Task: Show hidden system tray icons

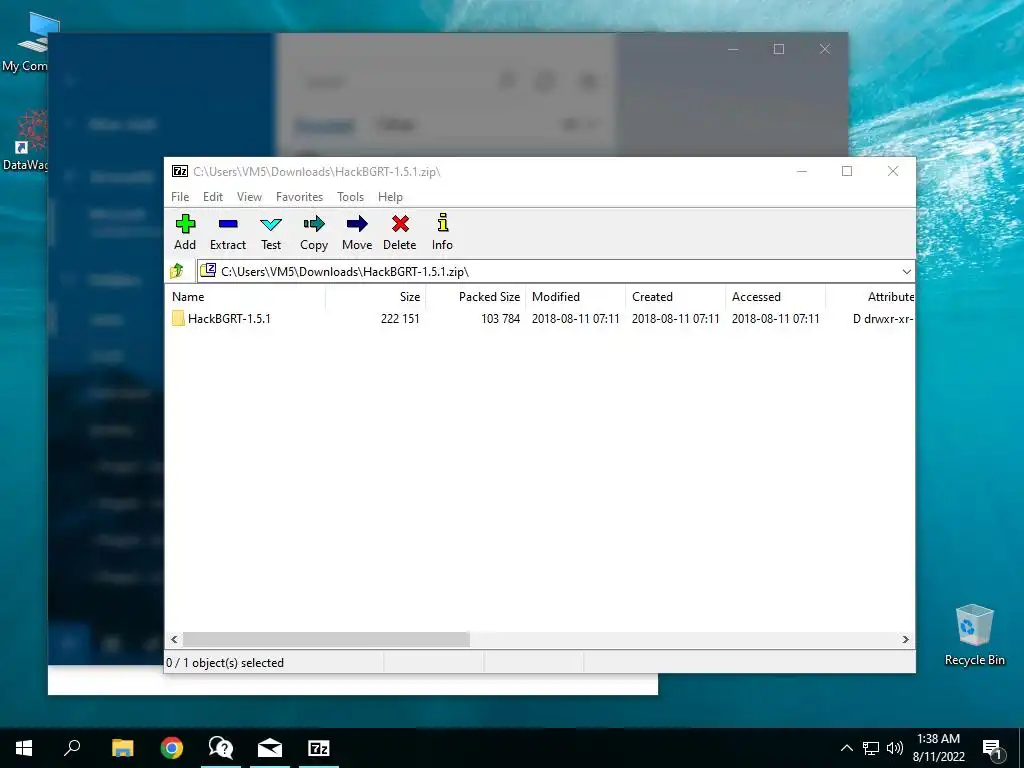Action: (846, 748)
